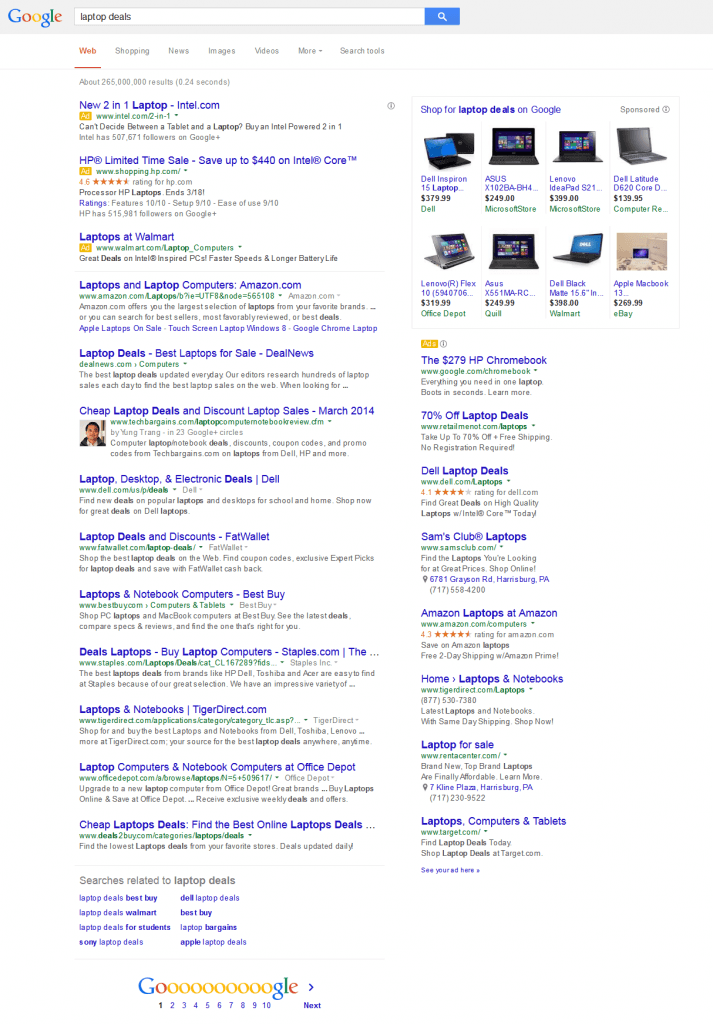Click Apple Laptops On Sale sitelink
The image size is (713, 1024).
coord(120,328)
